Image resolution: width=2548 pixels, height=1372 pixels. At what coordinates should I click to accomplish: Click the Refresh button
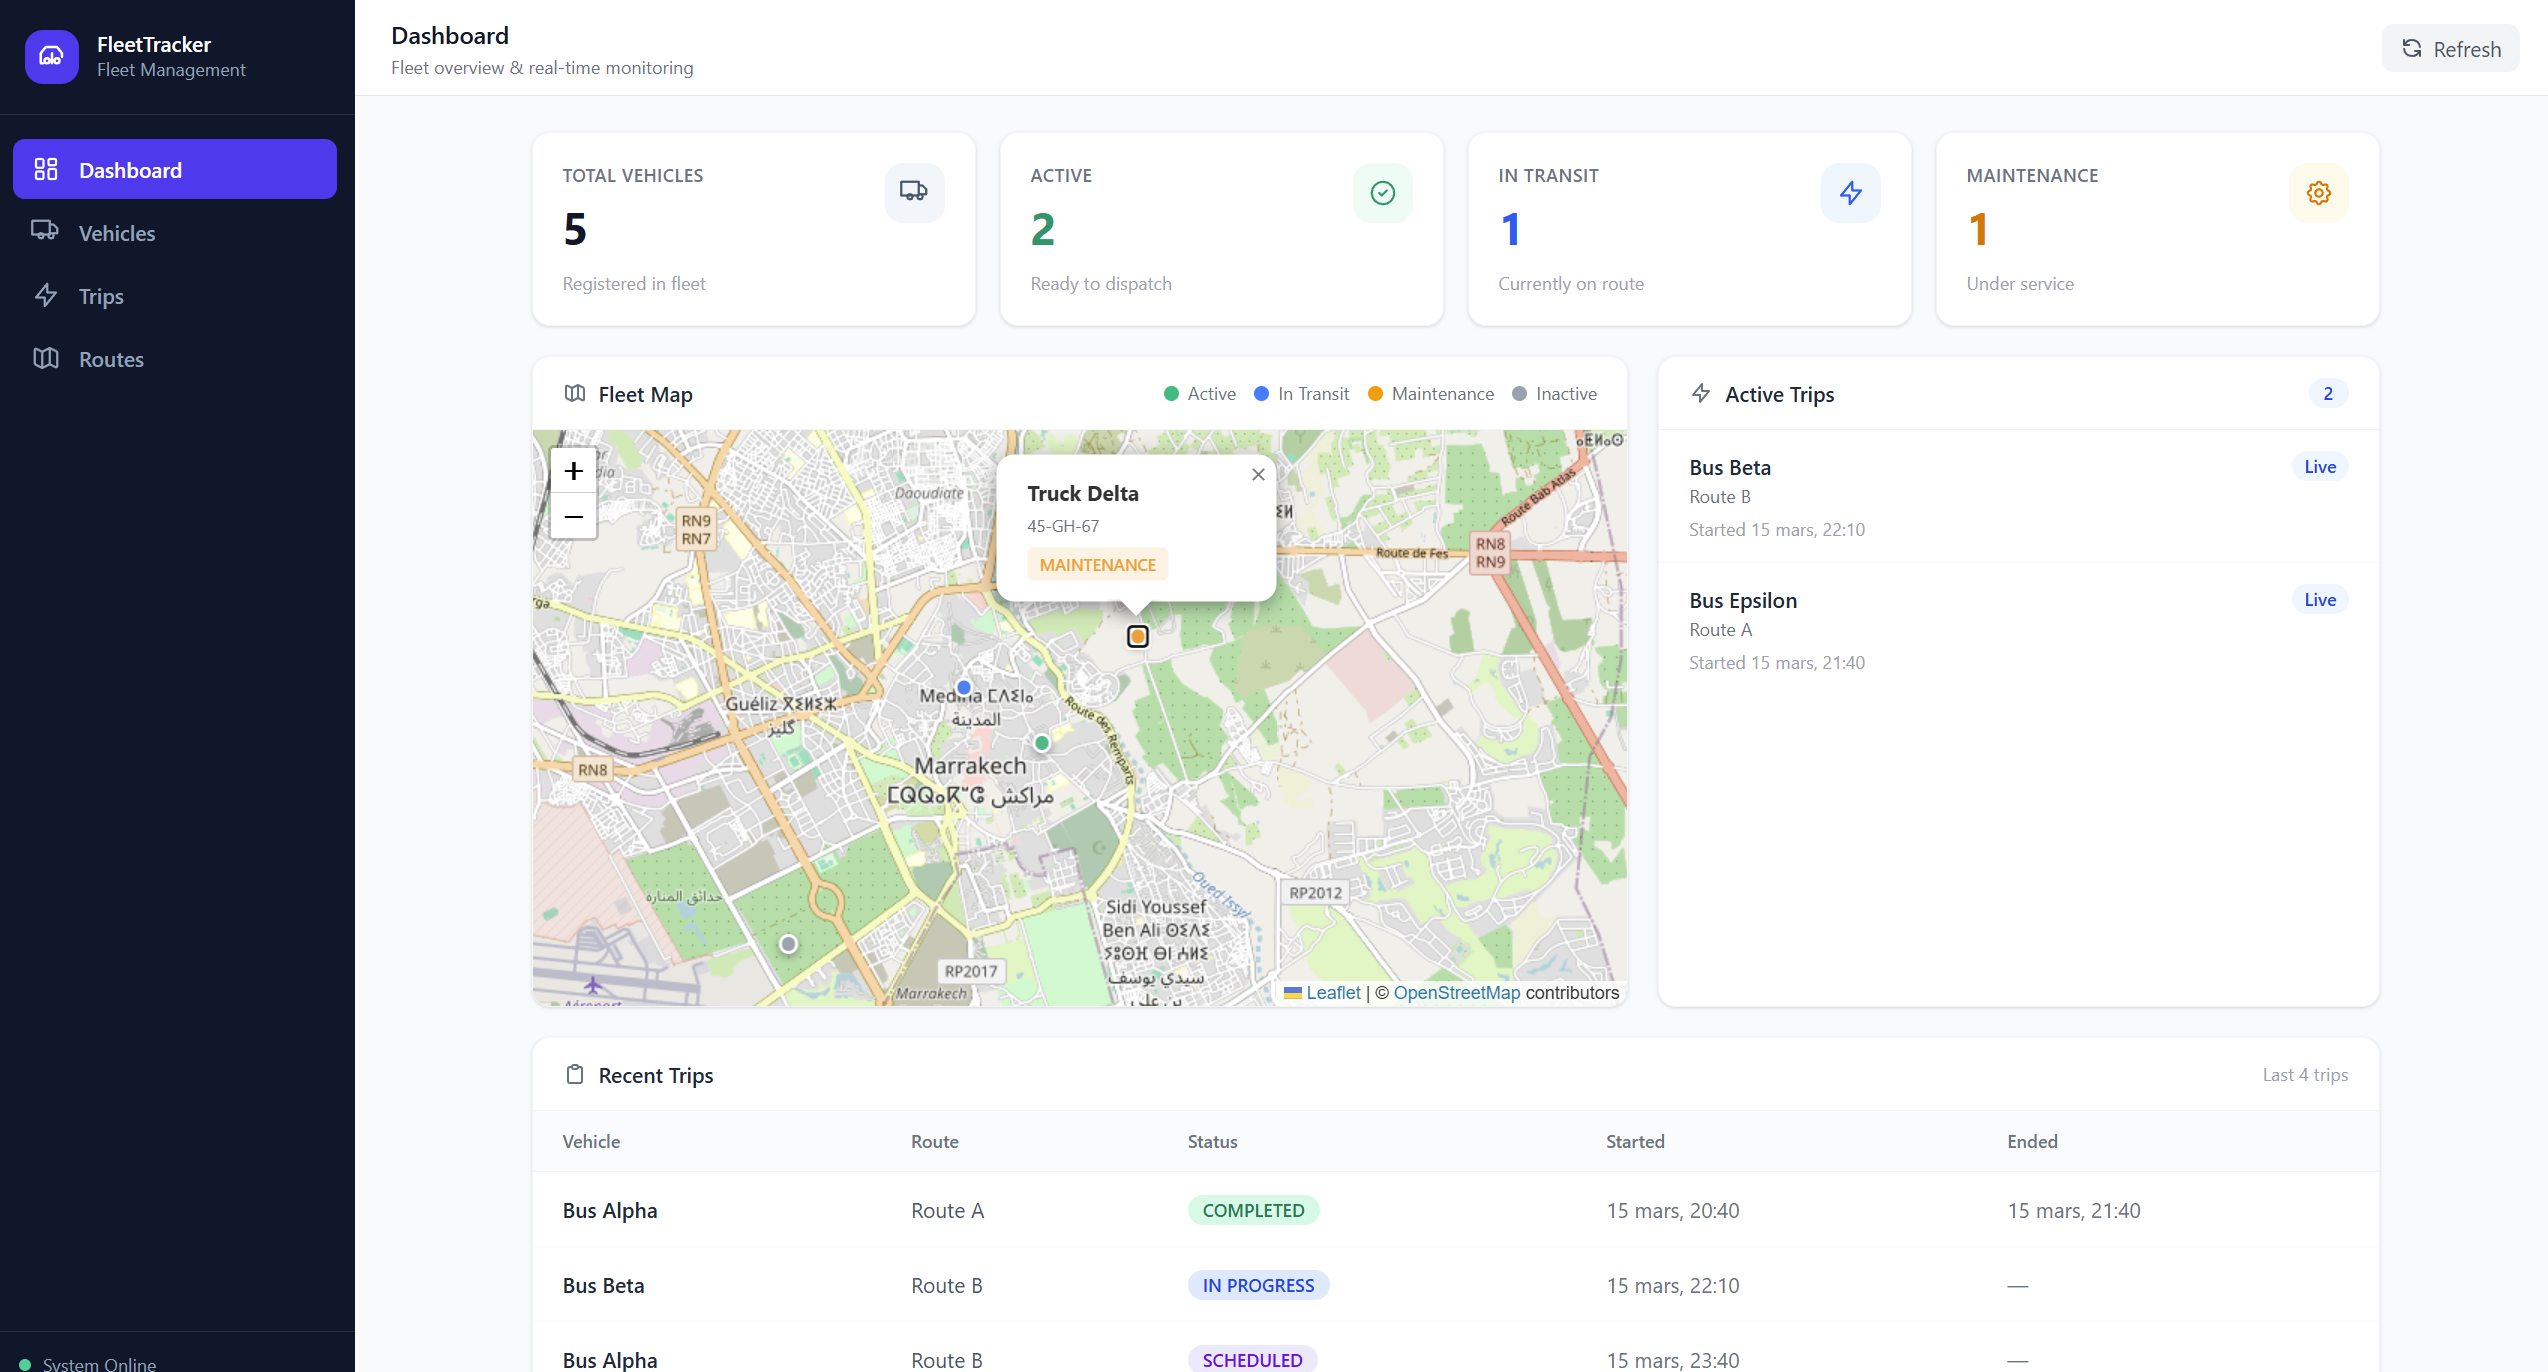pyautogui.click(x=2450, y=48)
